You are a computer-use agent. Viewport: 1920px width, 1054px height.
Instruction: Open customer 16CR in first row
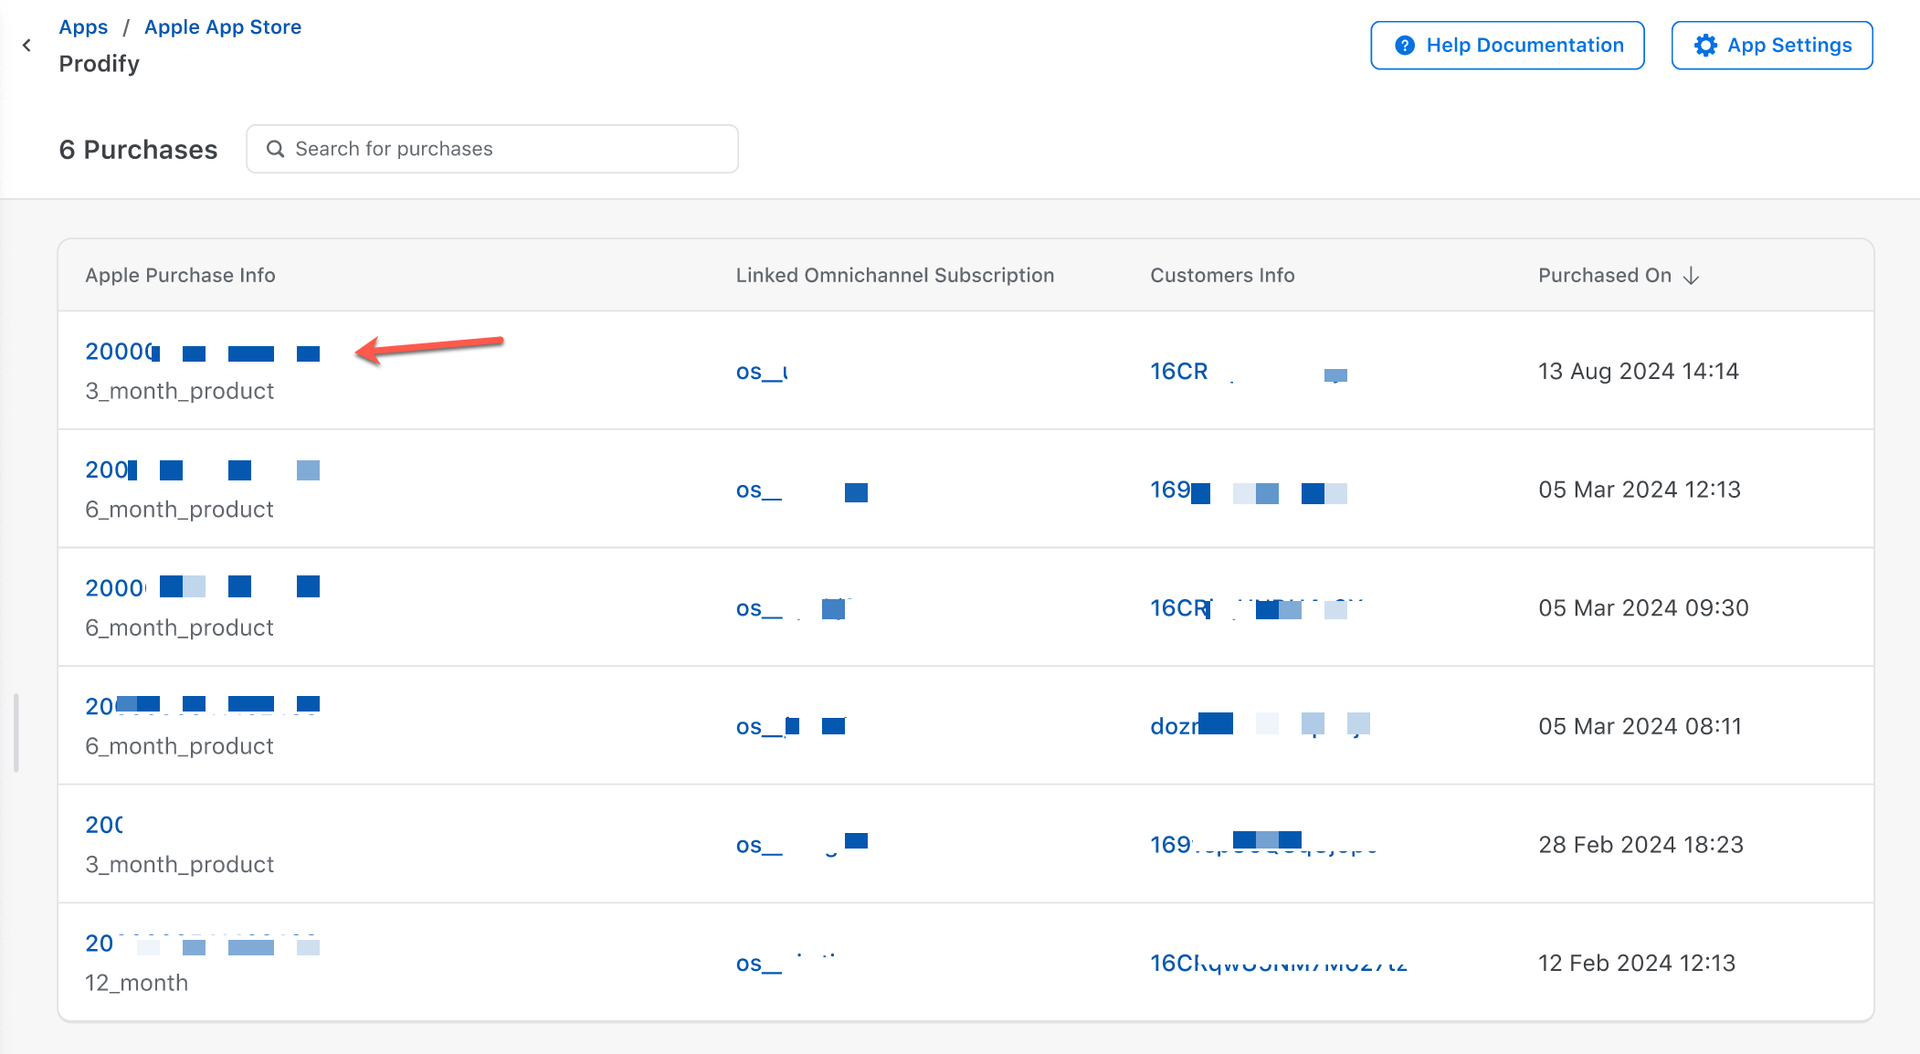point(1179,372)
